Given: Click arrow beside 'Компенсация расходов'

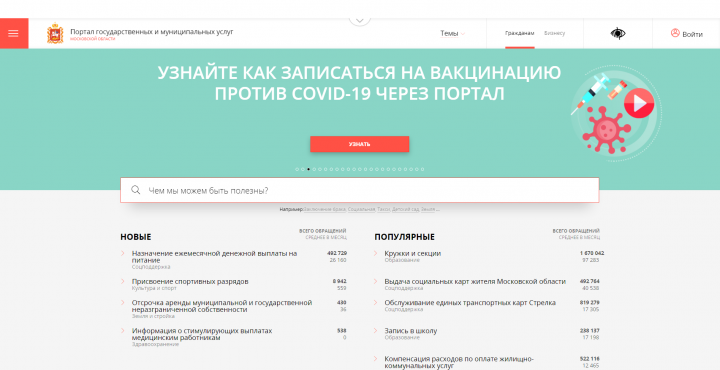Looking at the screenshot, I should (376, 358).
